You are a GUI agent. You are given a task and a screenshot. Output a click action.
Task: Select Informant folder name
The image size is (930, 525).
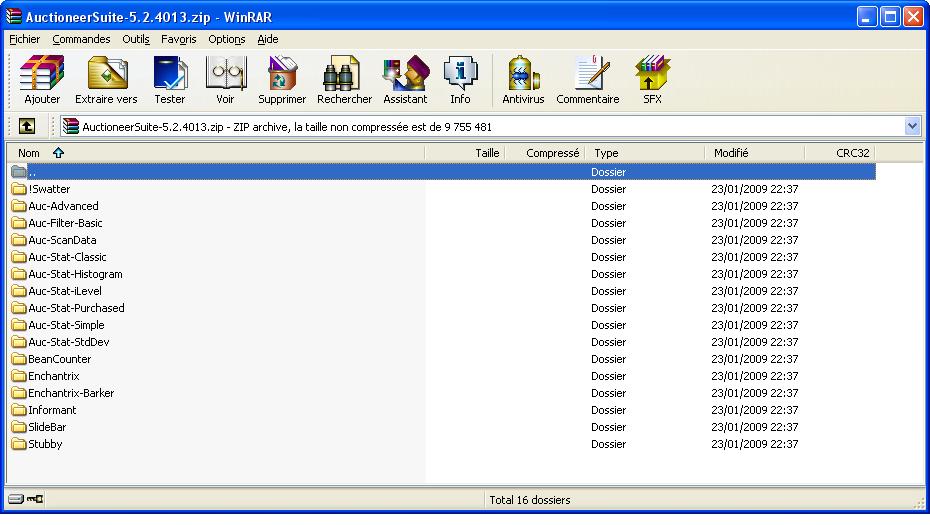[52, 411]
